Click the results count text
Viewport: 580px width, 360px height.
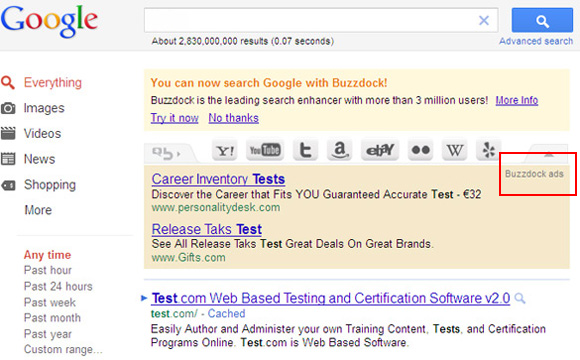pyautogui.click(x=243, y=41)
